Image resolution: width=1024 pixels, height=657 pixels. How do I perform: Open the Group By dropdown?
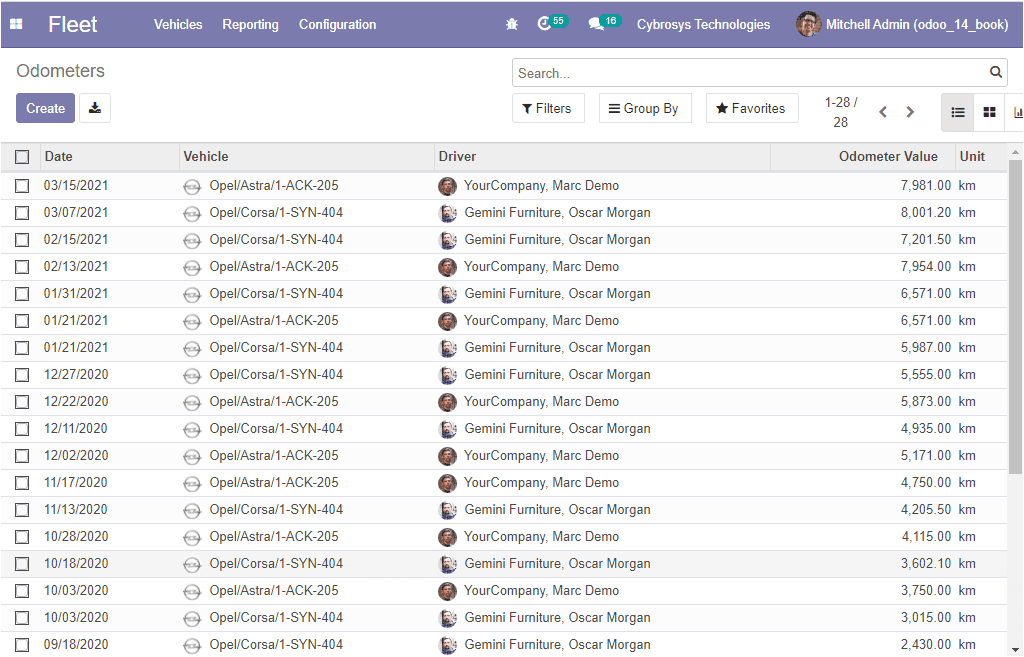coord(645,108)
